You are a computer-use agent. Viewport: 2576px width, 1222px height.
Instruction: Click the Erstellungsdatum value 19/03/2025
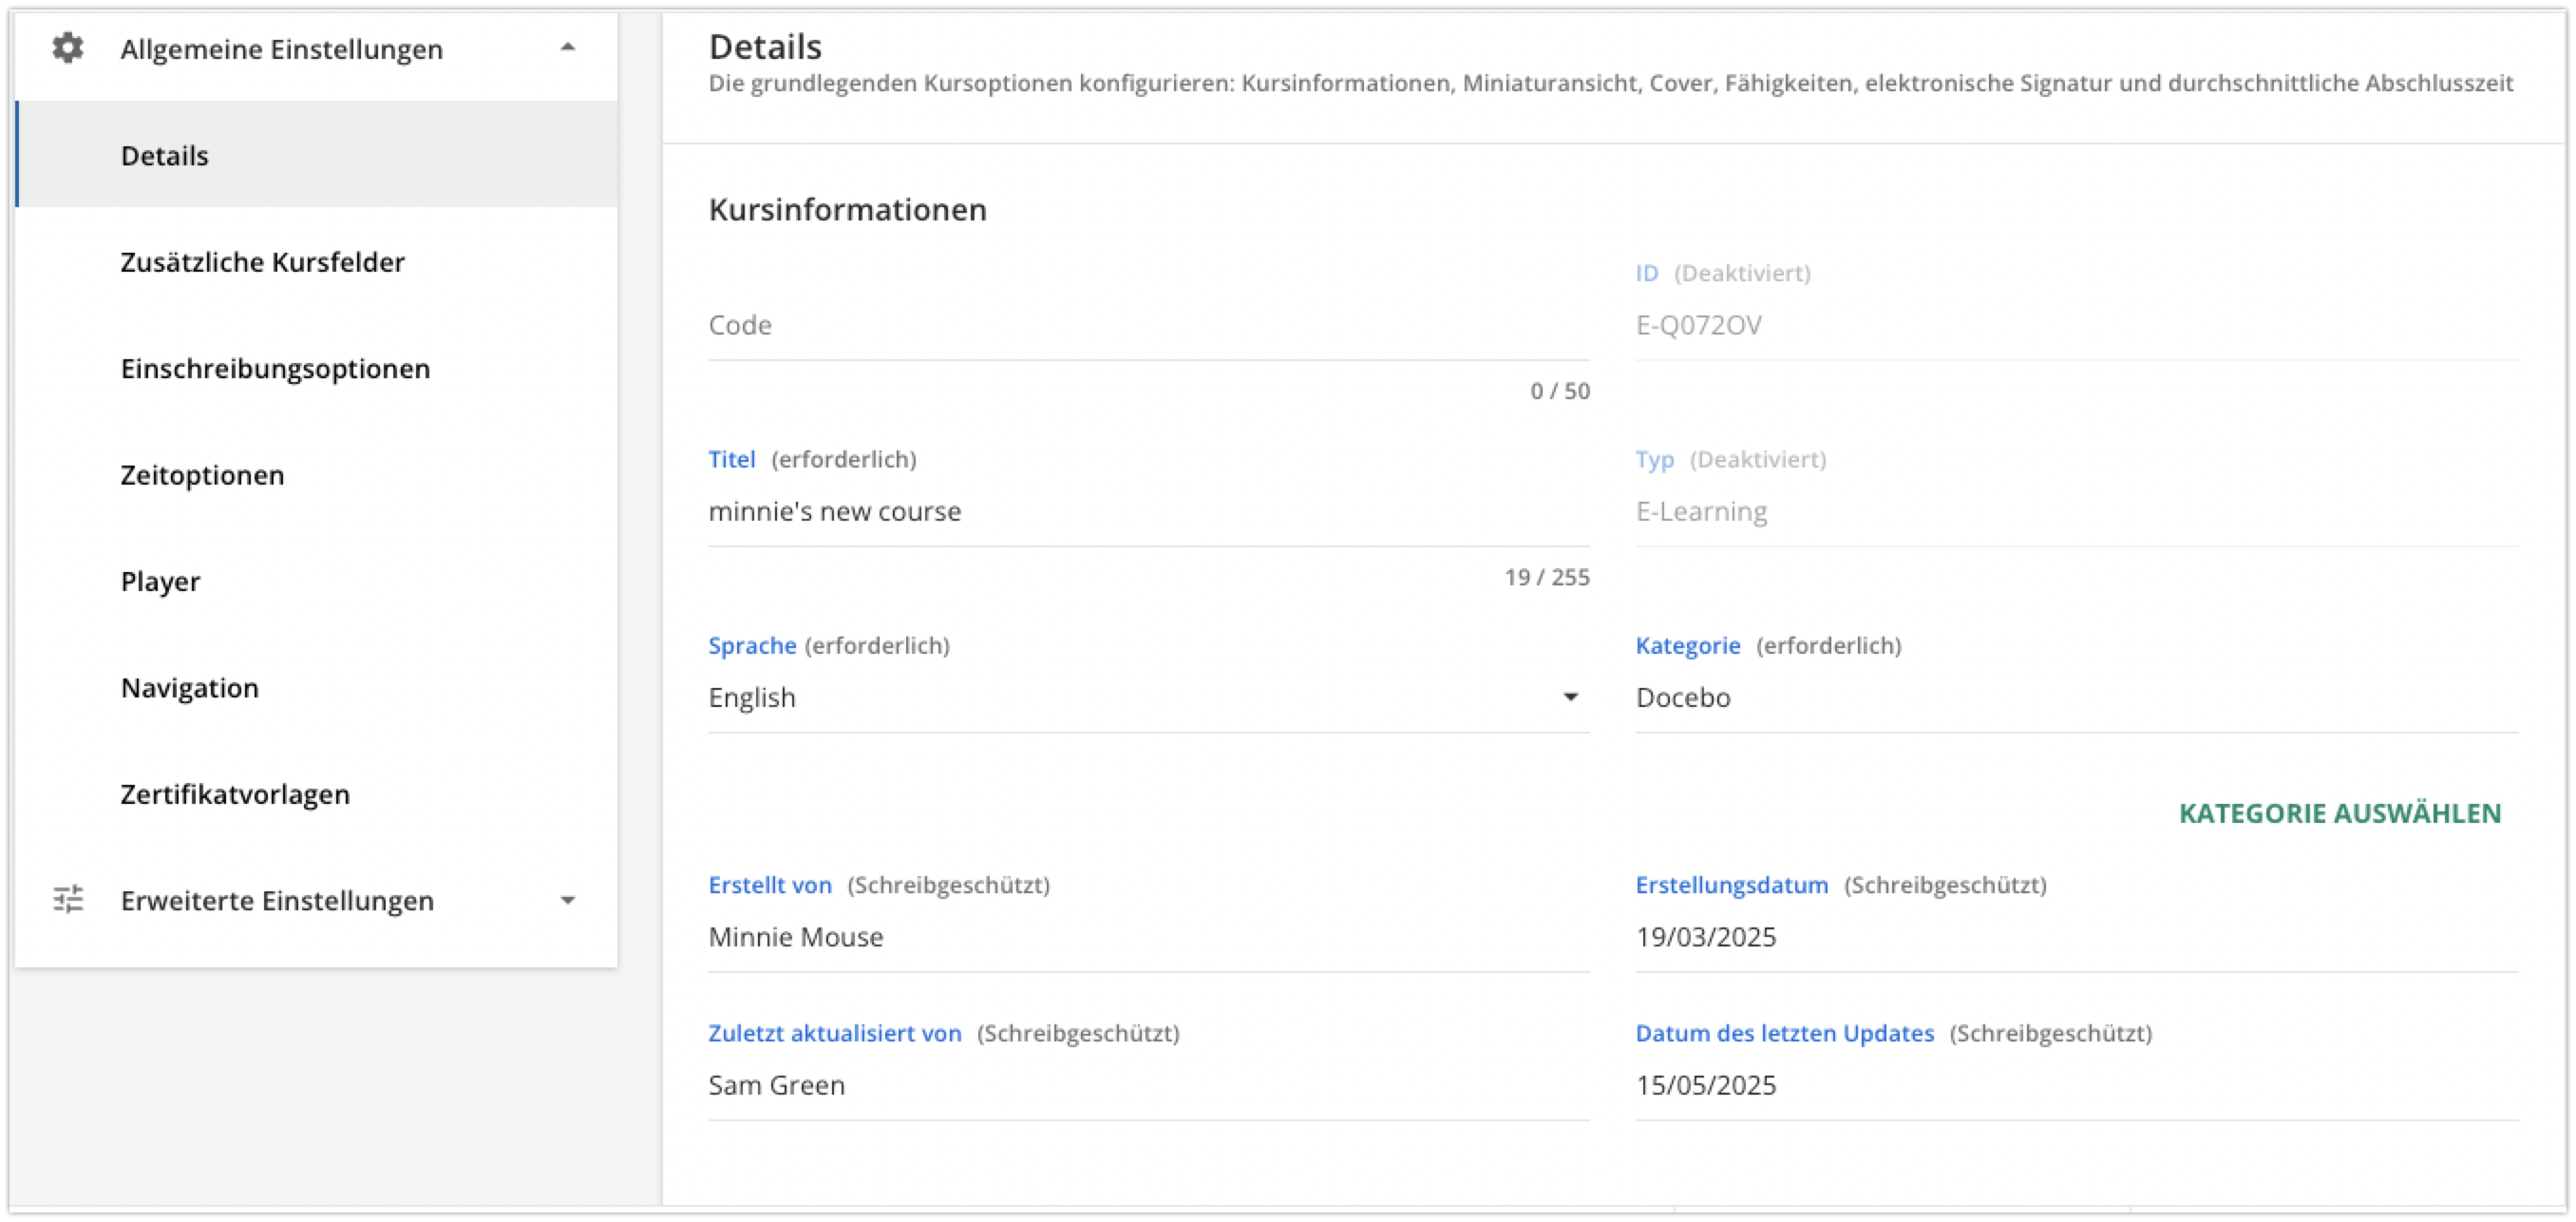[1706, 937]
